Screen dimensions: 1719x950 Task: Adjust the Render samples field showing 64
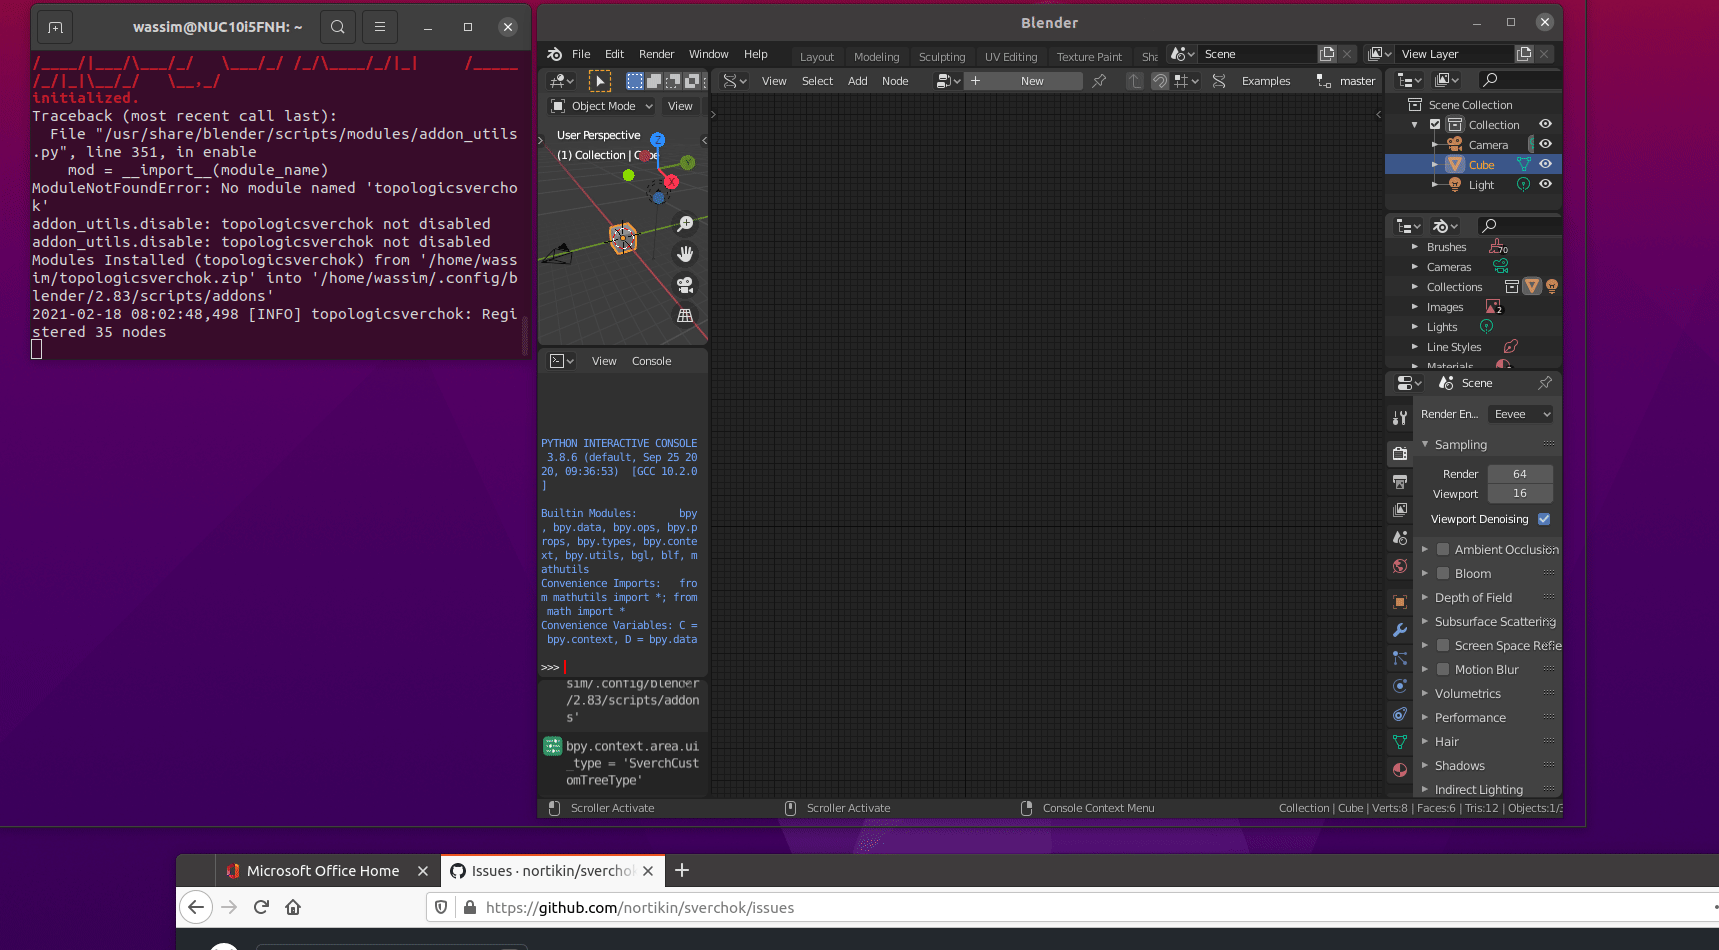coord(1520,474)
